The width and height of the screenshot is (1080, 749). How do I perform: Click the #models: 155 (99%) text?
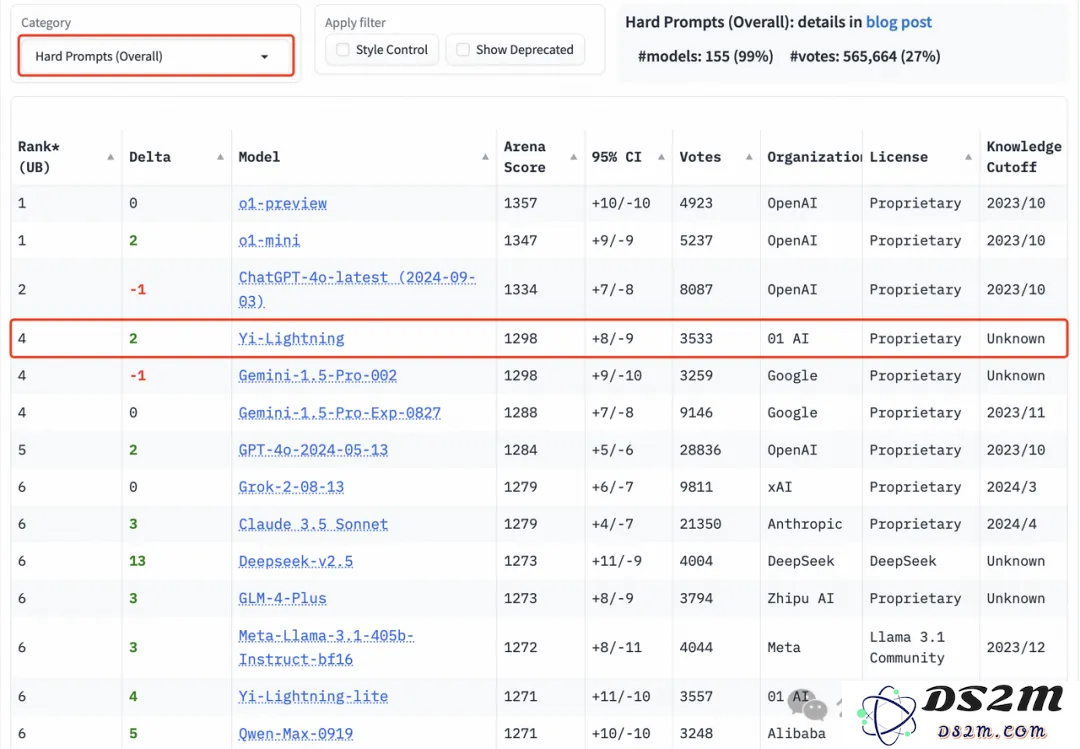(705, 57)
